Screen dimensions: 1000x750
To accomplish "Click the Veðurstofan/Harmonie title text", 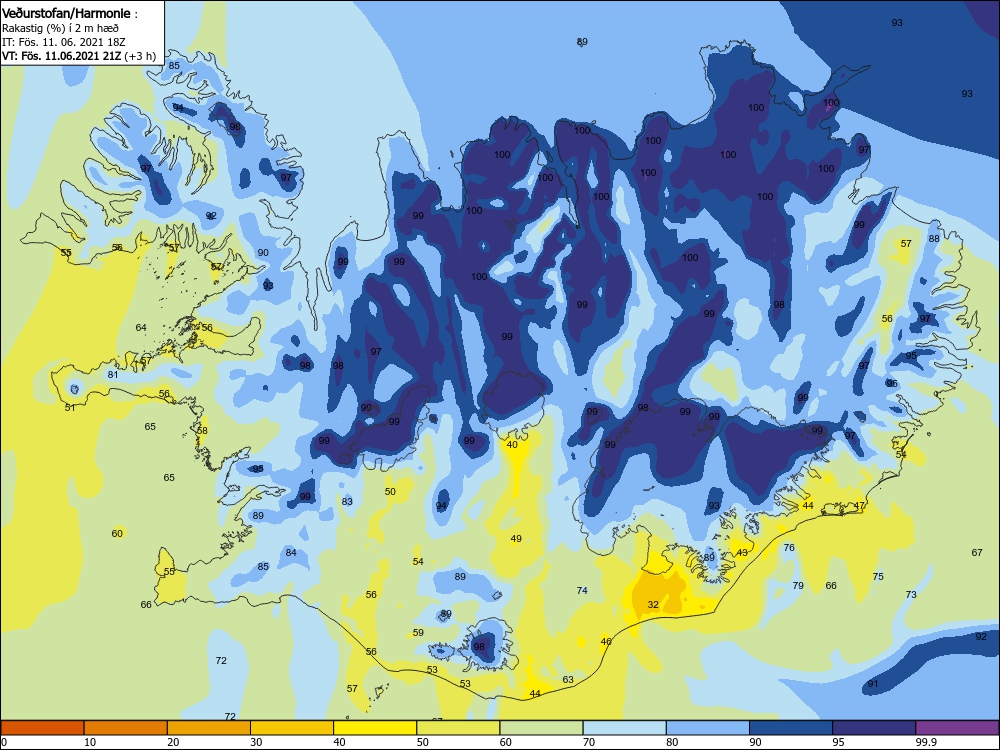I will [x=66, y=13].
